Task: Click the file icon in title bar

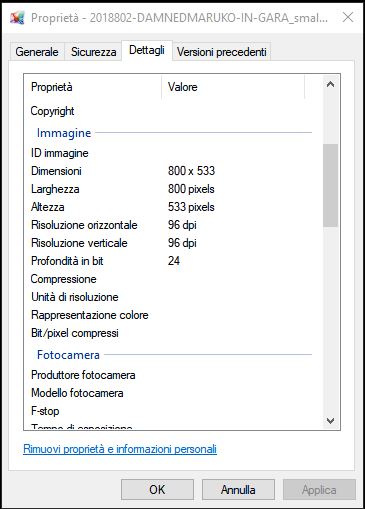Action: pyautogui.click(x=17, y=17)
